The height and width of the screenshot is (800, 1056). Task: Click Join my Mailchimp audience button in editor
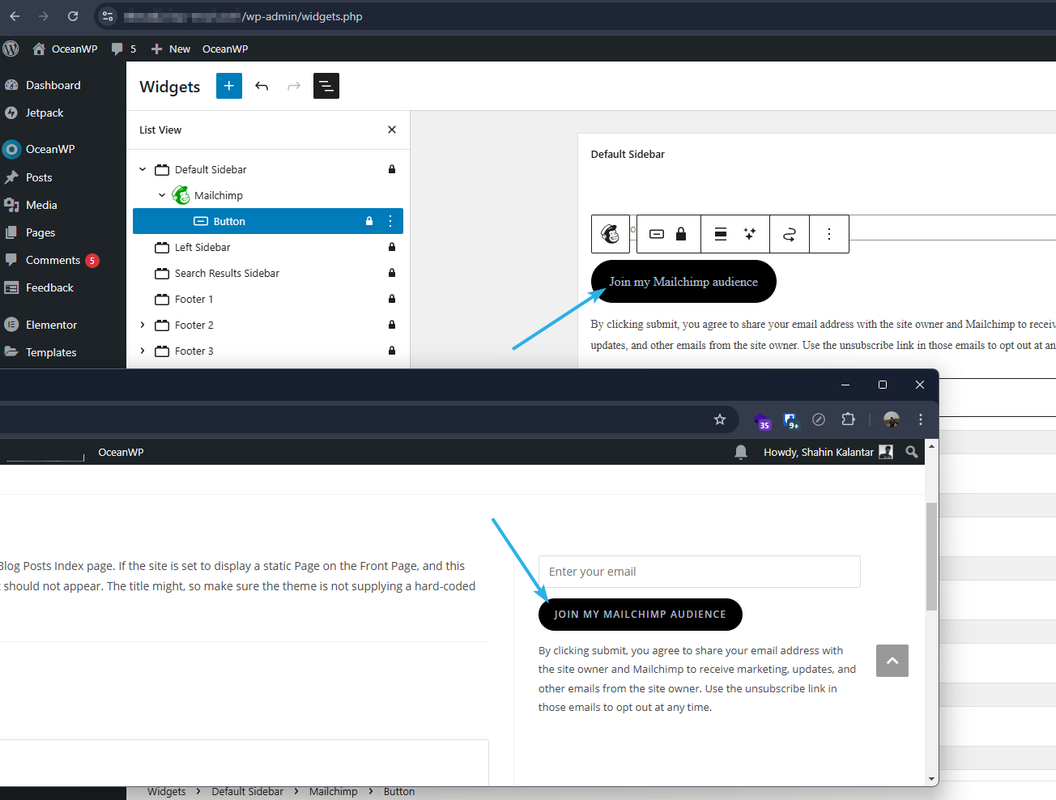pos(684,281)
